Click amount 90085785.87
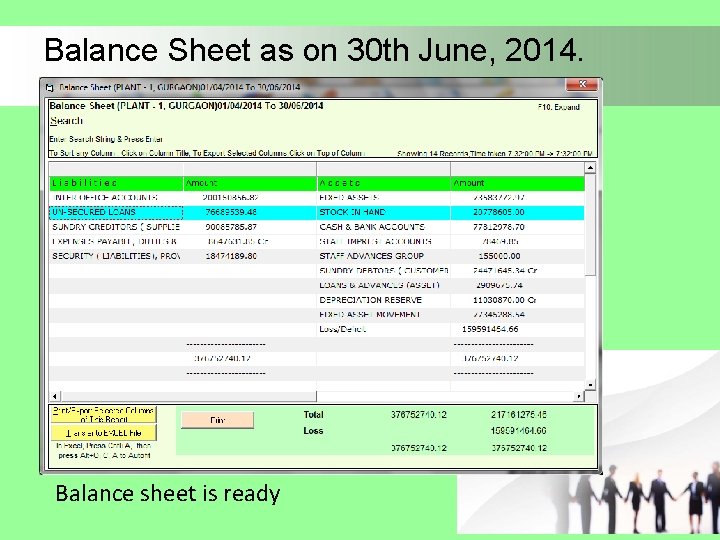Viewport: 720px width, 540px height. pos(231,227)
